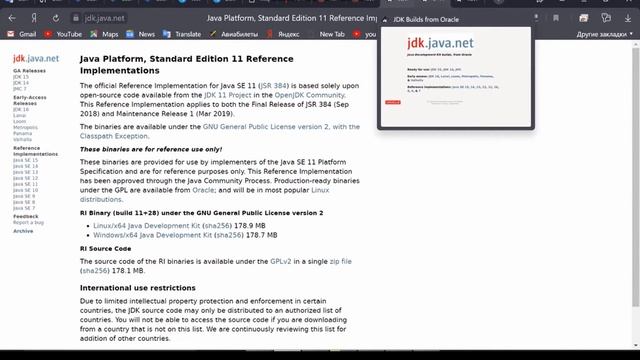Viewport: 640px width, 360px height.
Task: Follow the OpenJDK Community link
Action: pos(310,95)
